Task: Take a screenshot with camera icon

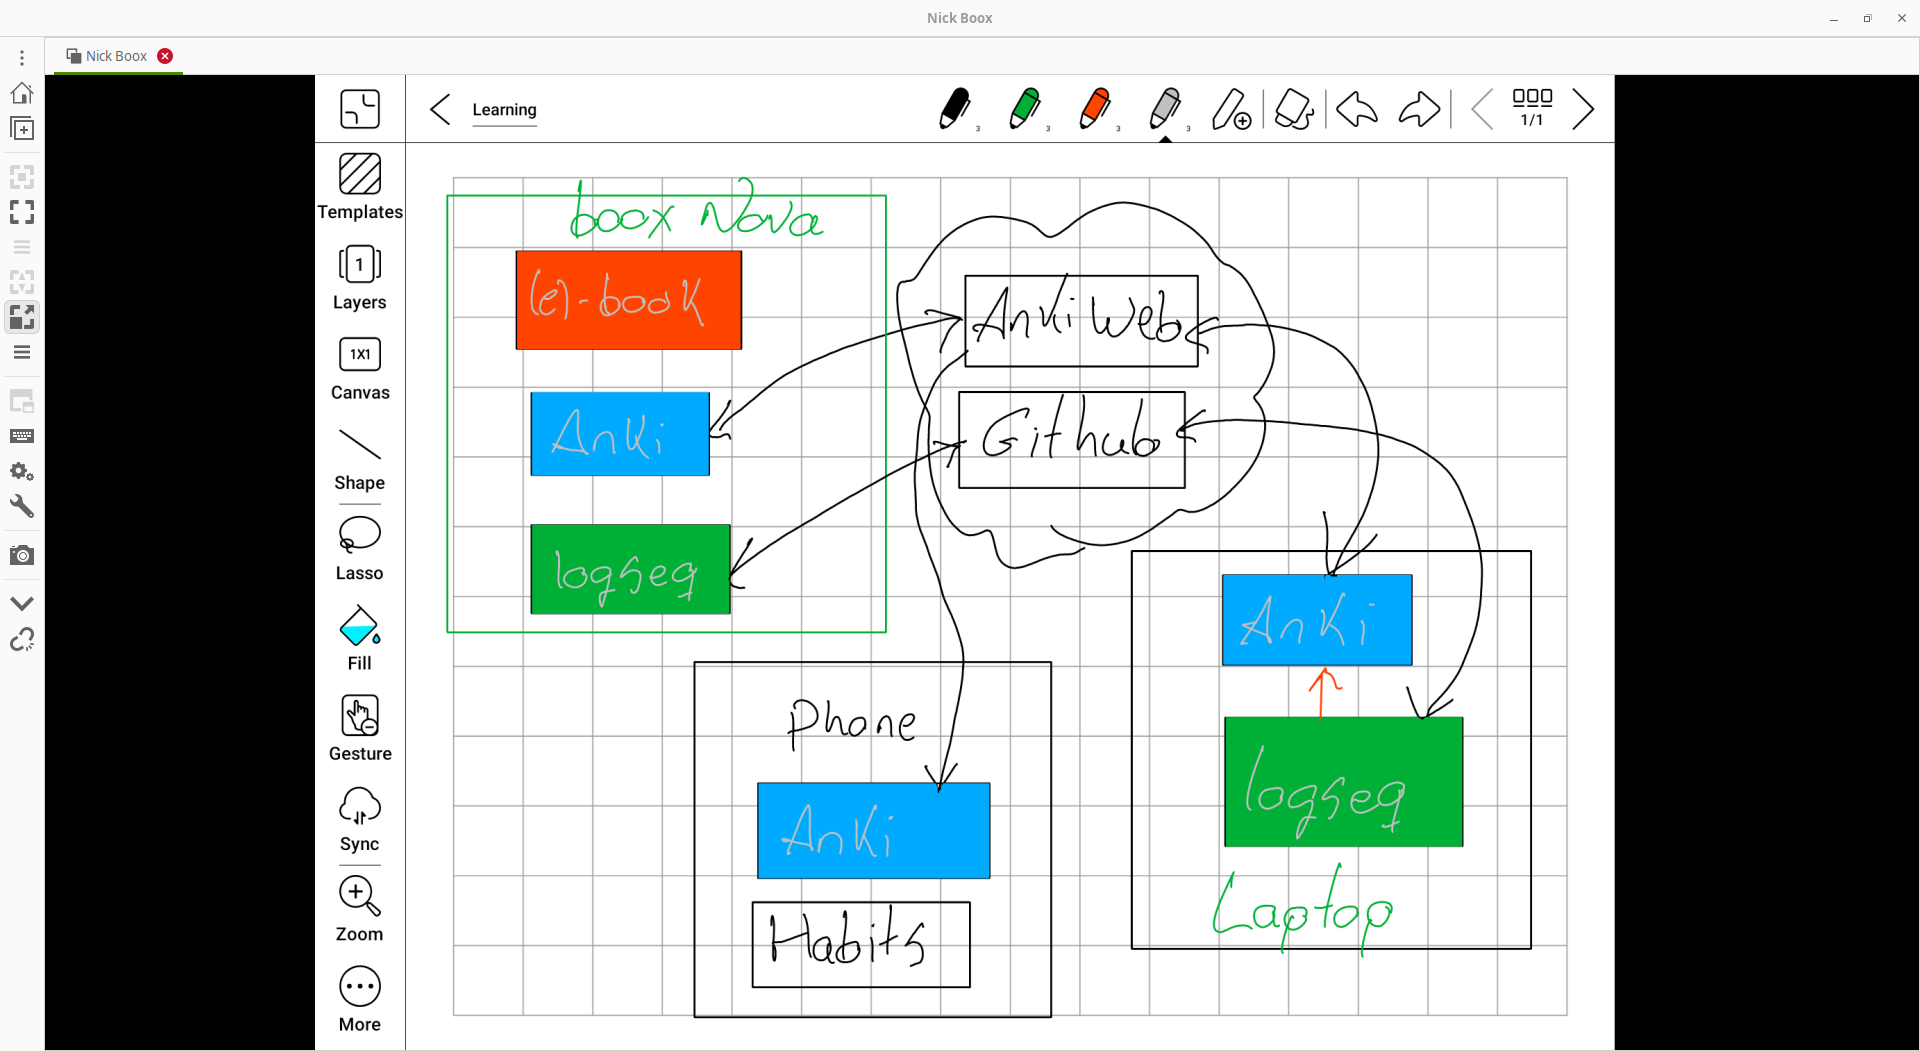Action: (x=22, y=555)
